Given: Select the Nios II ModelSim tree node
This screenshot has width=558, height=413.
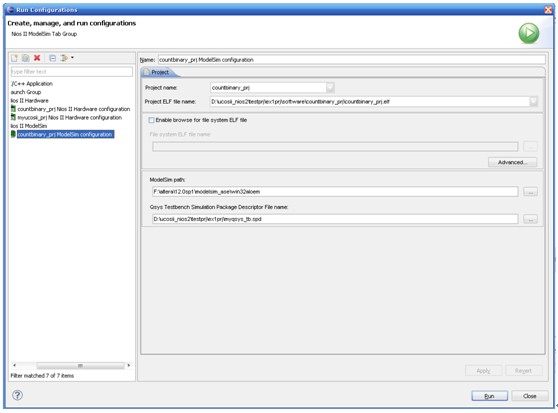Looking at the screenshot, I should [x=29, y=126].
